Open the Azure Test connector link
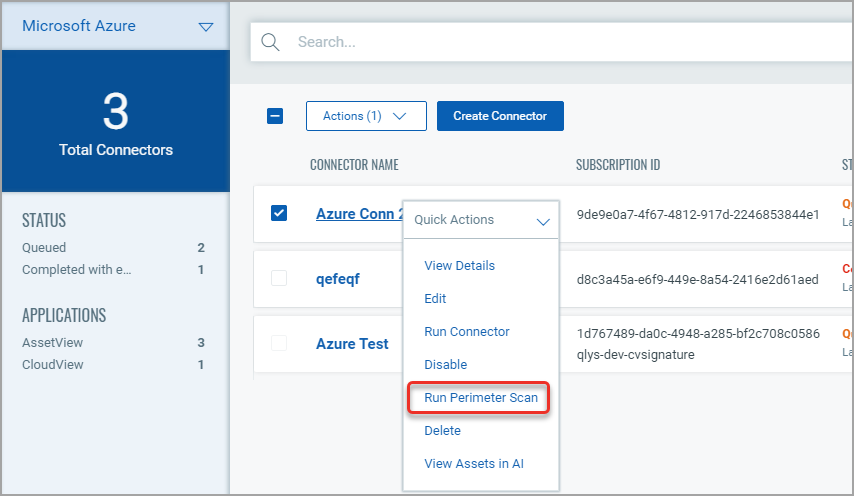Viewport: 854px width, 496px height. (352, 344)
